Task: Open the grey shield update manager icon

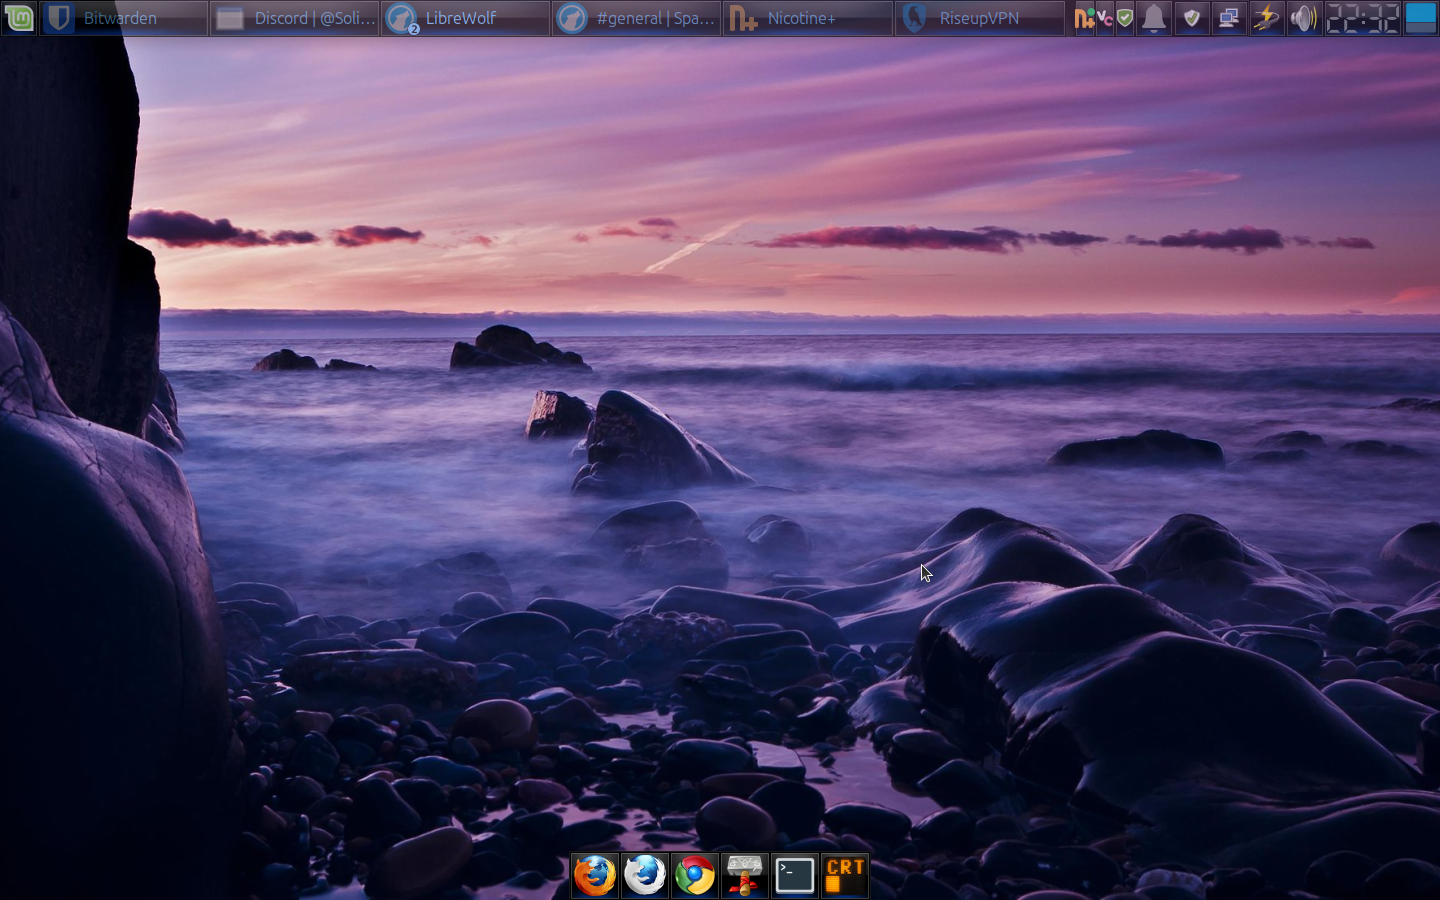Action: click(x=1191, y=18)
